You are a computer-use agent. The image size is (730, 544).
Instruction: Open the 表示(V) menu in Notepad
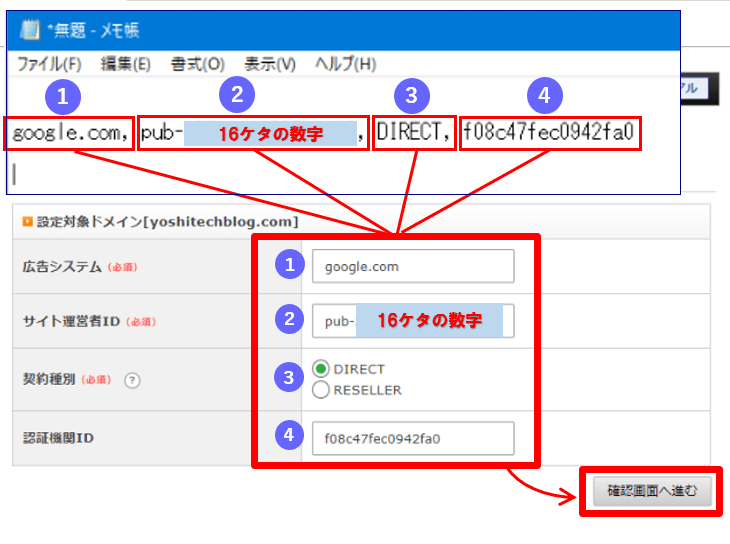pos(270,64)
